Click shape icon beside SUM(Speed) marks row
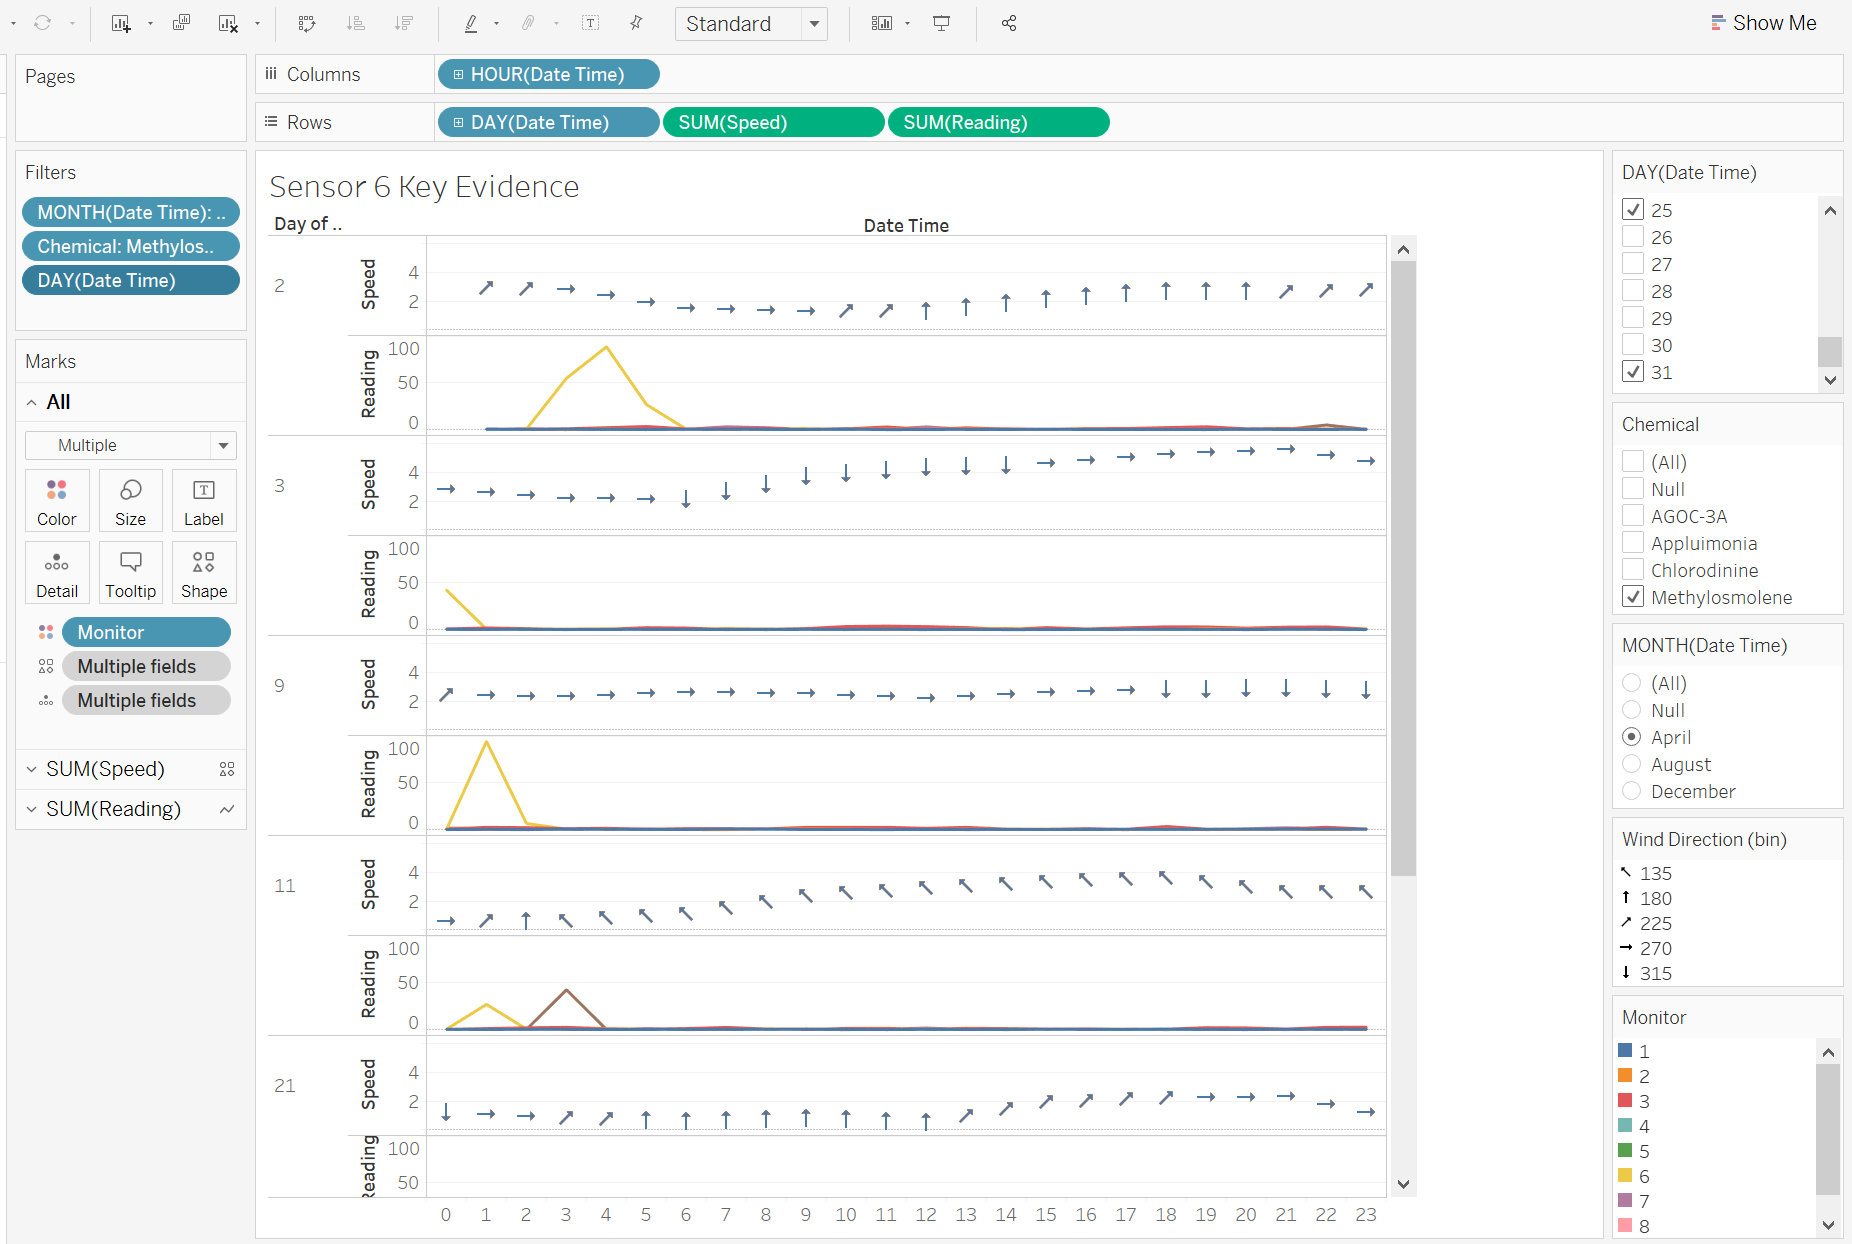 227,769
